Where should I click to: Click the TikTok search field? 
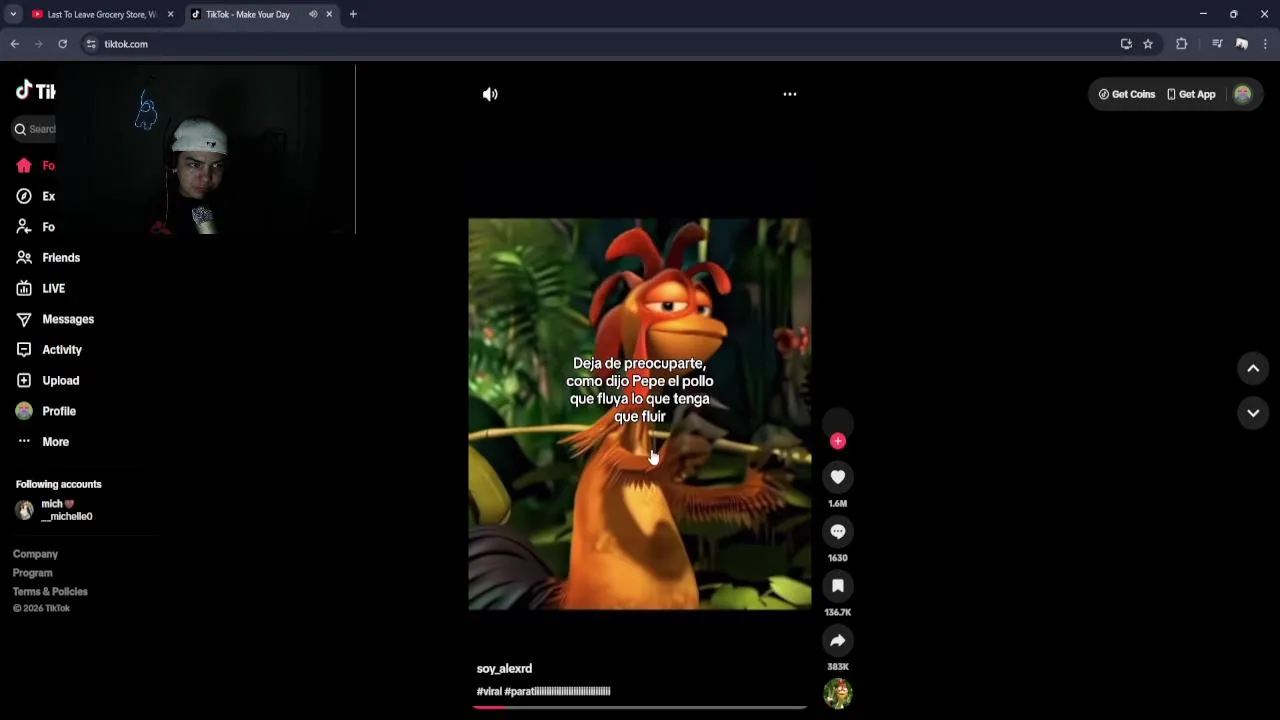[x=35, y=129]
